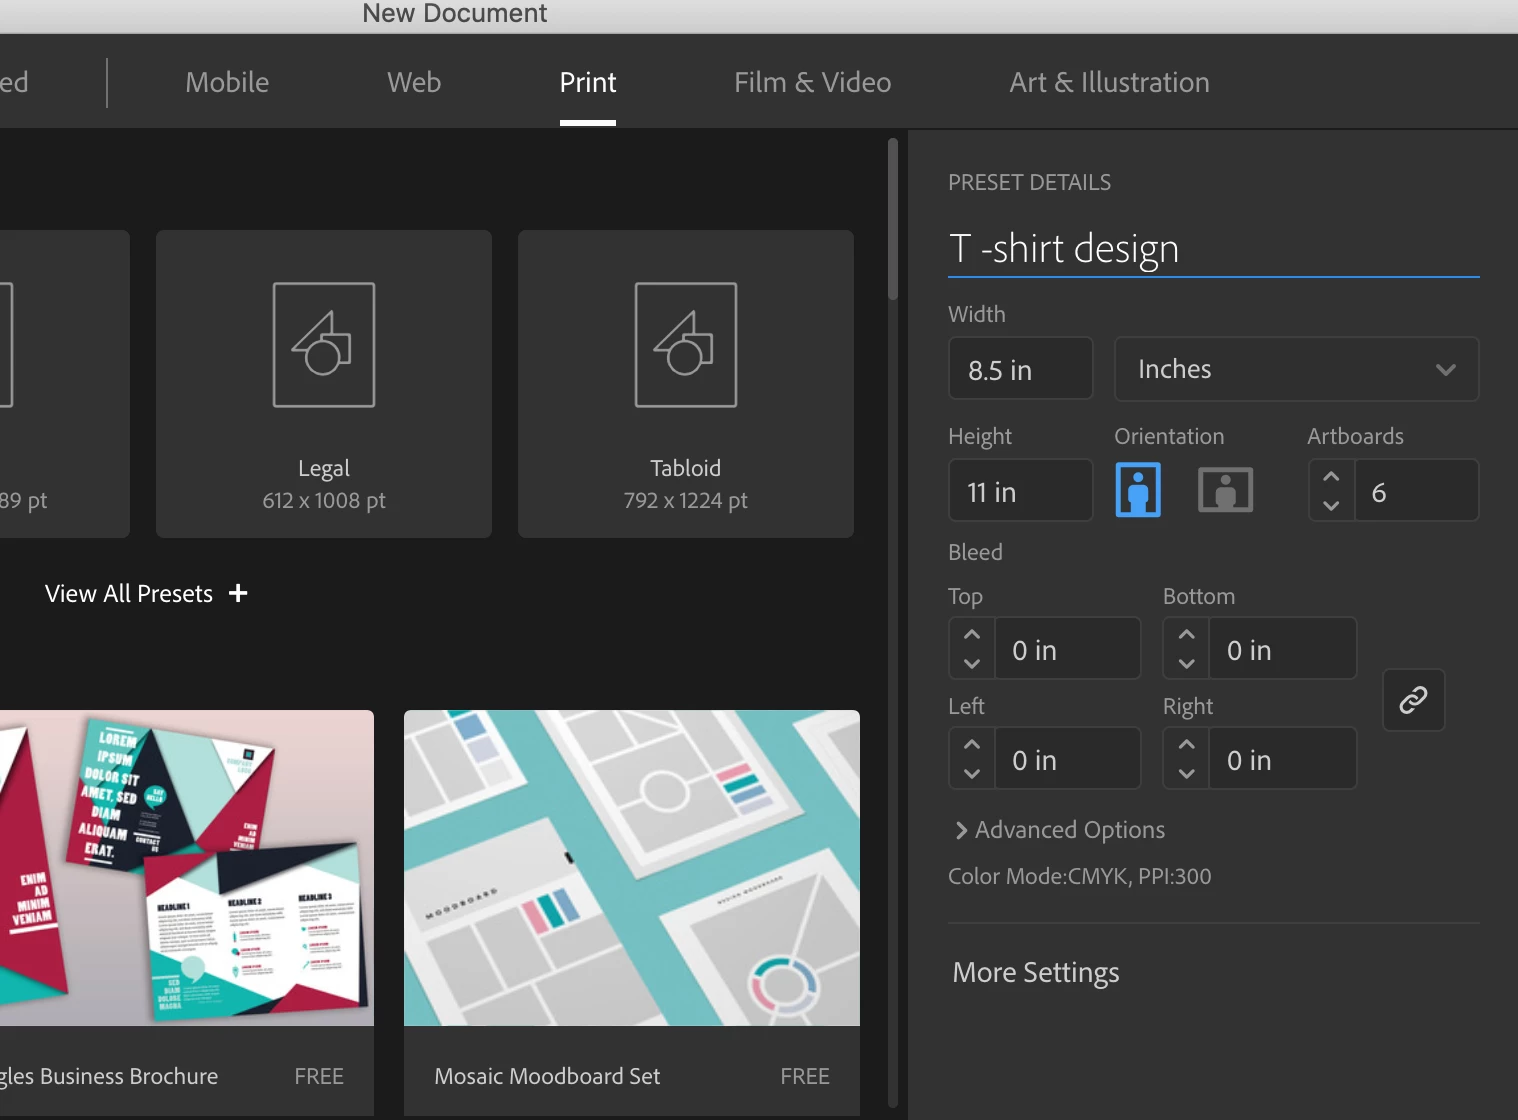The width and height of the screenshot is (1518, 1120).
Task: Click Color Mode:CMYK, PPI:300 text
Action: [x=1079, y=876]
